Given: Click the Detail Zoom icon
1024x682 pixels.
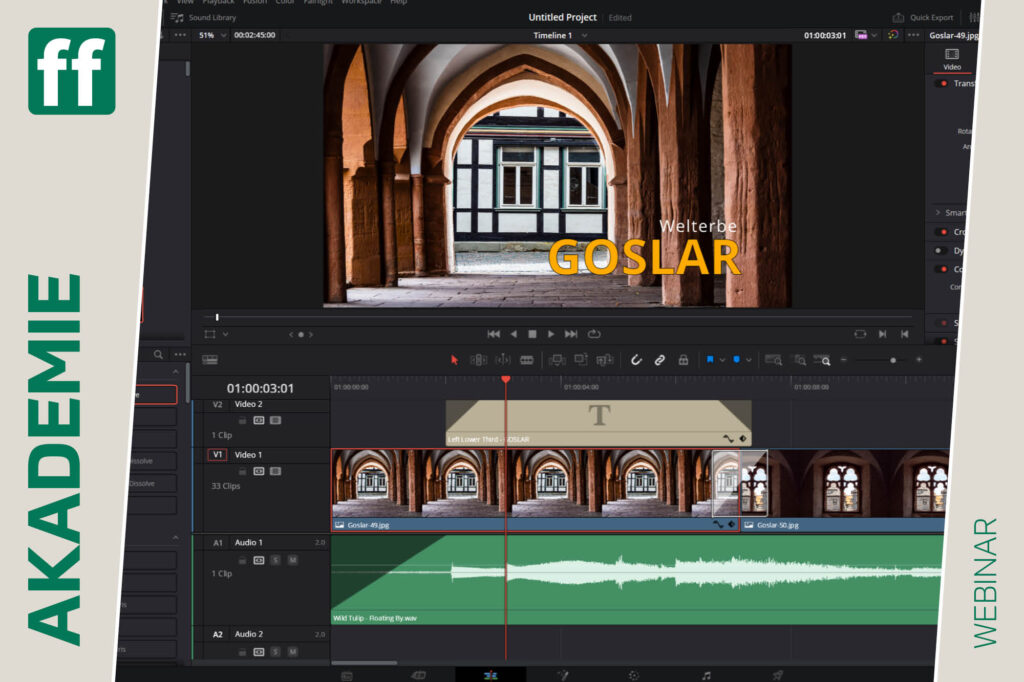Looking at the screenshot, I should [x=799, y=360].
